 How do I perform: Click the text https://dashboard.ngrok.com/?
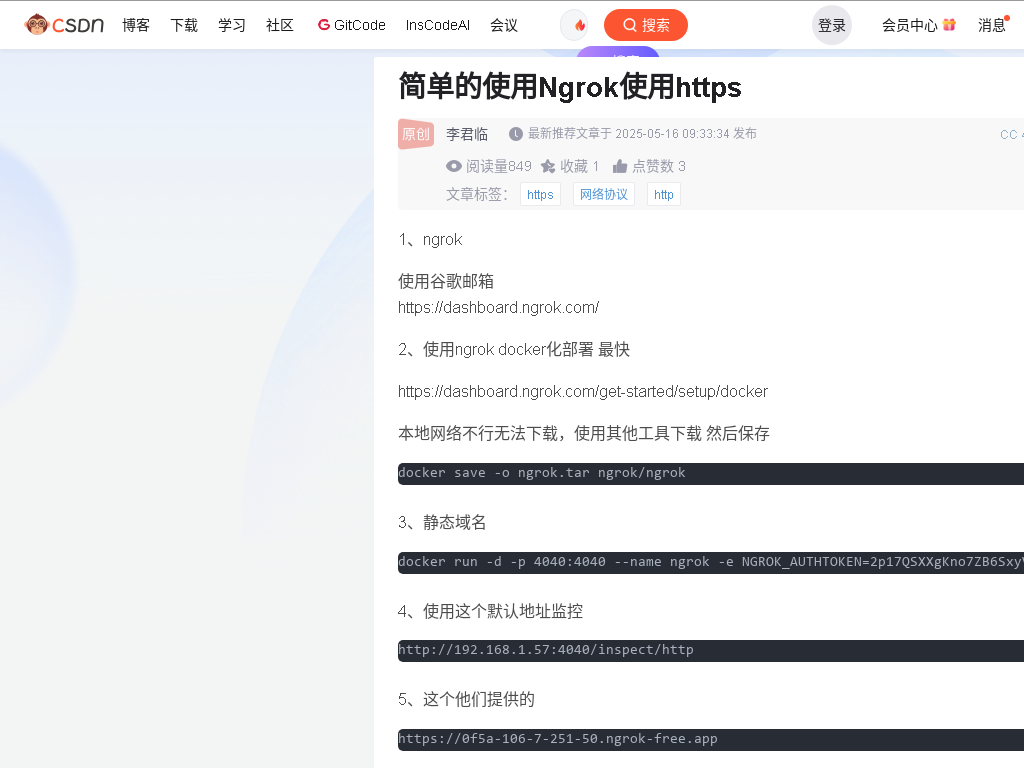tap(498, 308)
